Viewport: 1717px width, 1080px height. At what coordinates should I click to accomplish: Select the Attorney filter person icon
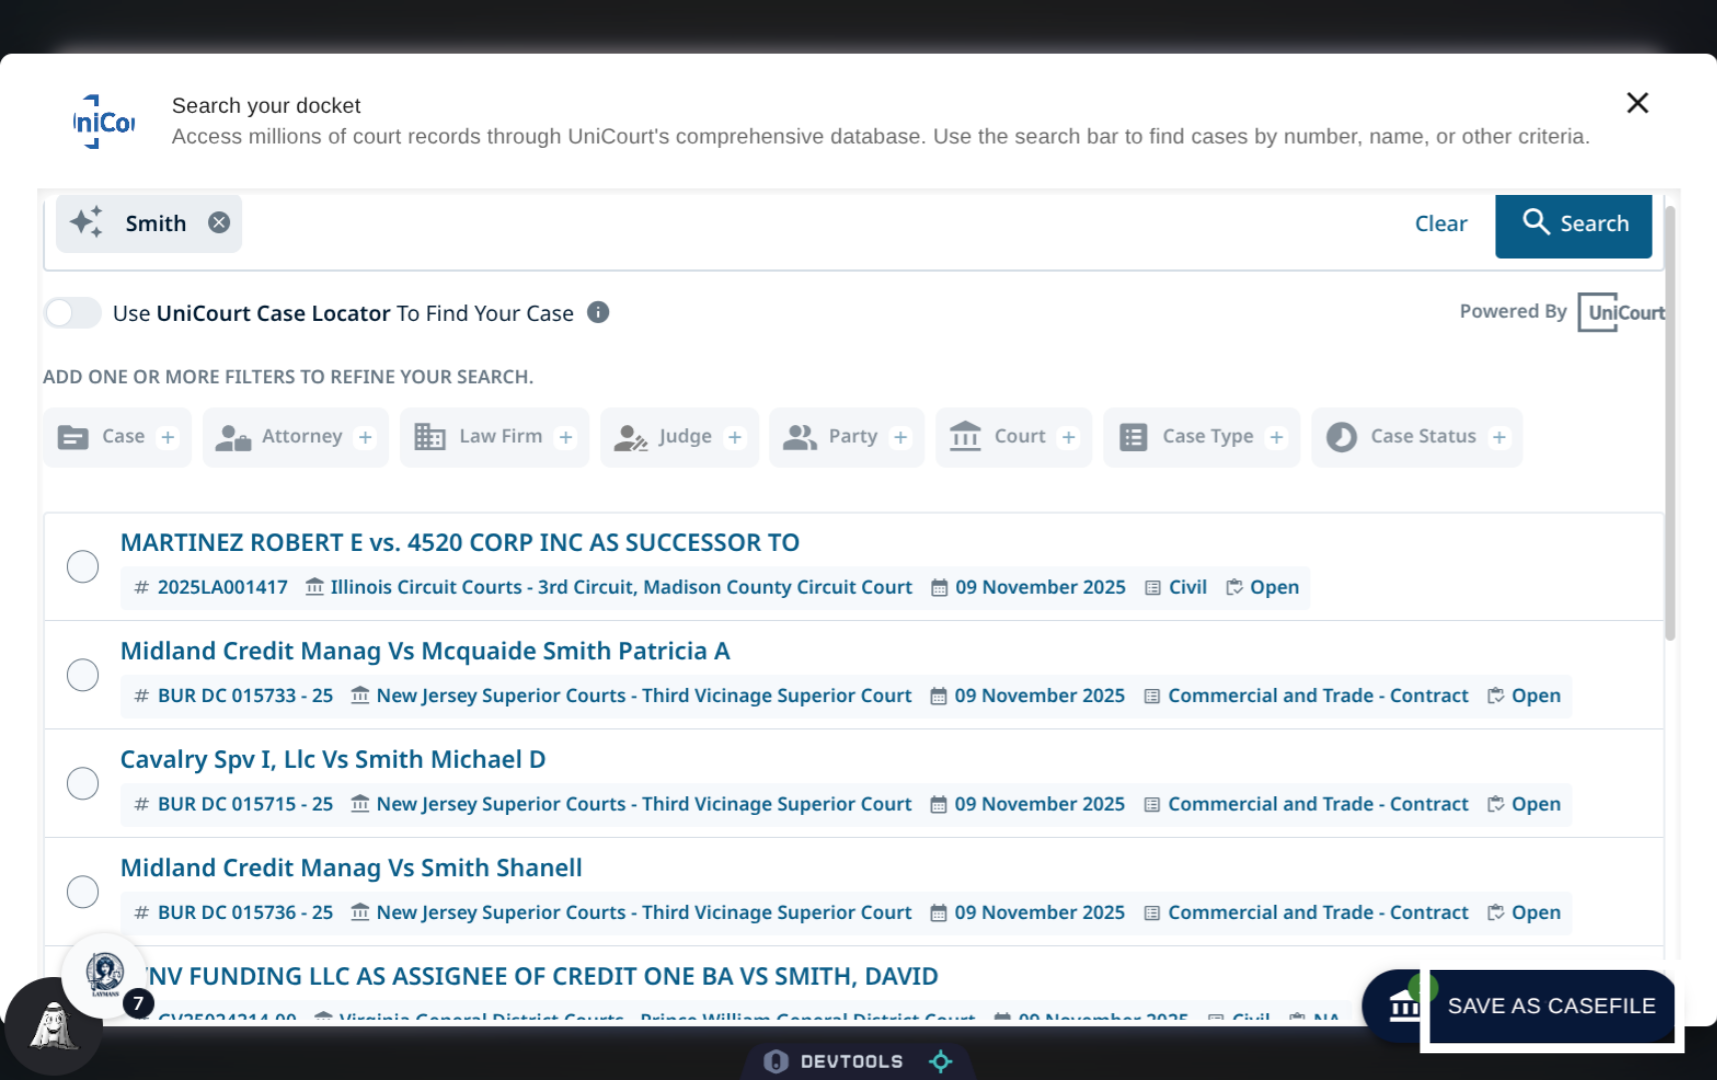[232, 437]
